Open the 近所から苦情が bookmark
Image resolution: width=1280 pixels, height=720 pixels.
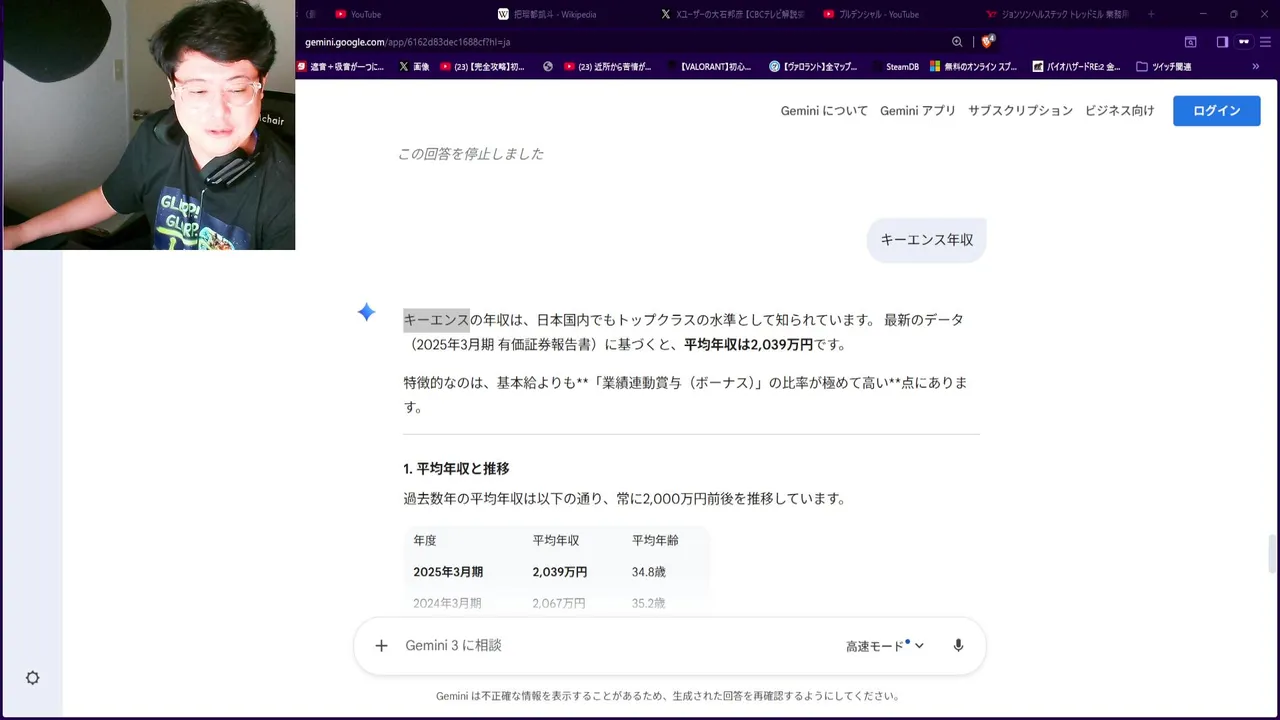608,67
